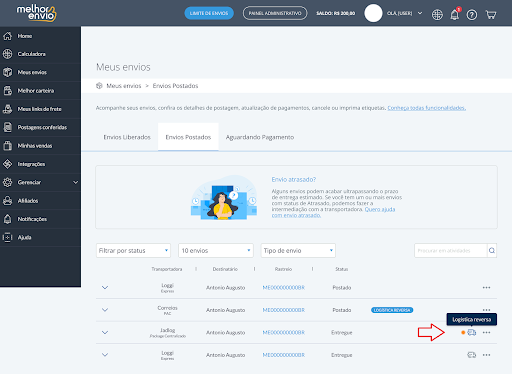
Task: Expand the Correios PAC shipment row
Action: 105,310
